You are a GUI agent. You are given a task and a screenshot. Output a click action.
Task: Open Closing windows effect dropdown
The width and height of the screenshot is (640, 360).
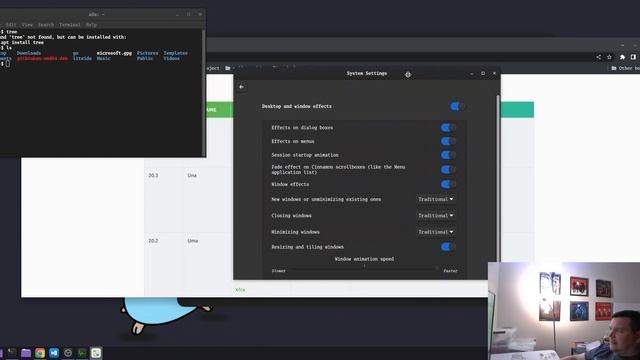point(436,216)
